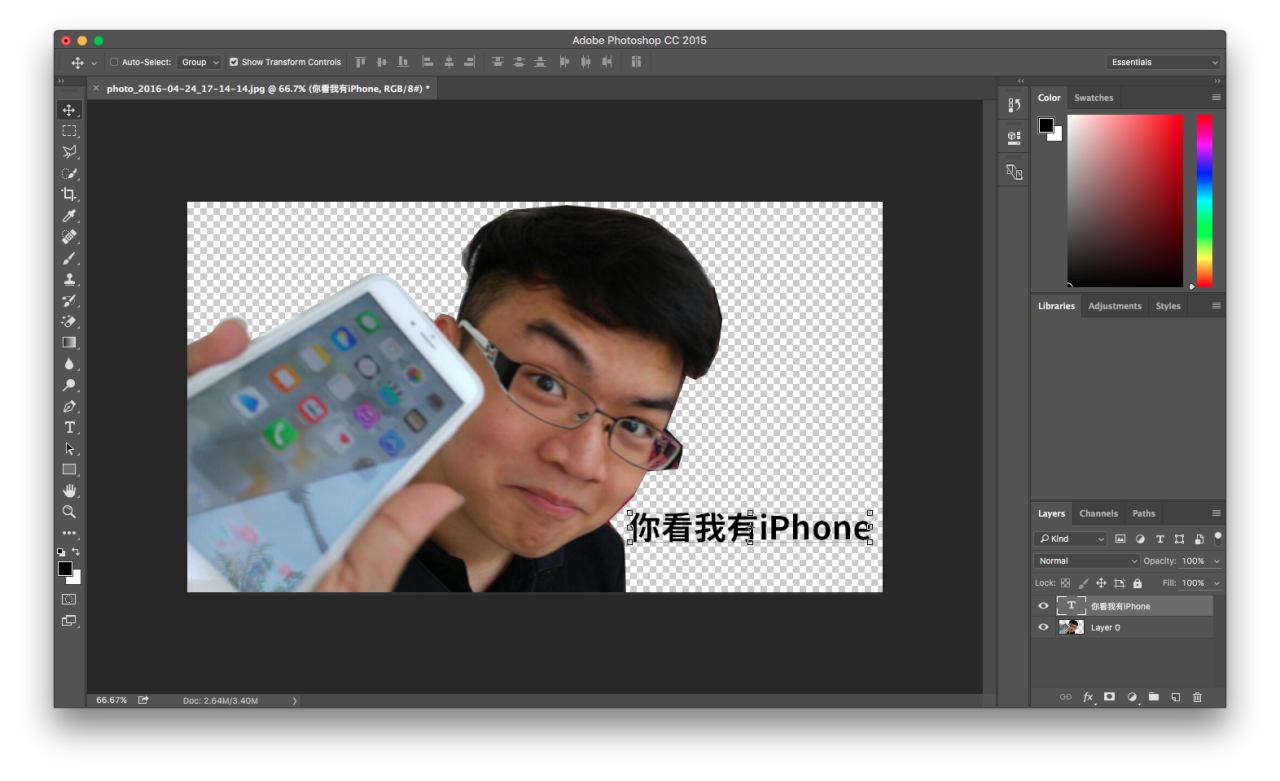Select the Quick Selection tool
The image size is (1280, 781).
click(69, 173)
